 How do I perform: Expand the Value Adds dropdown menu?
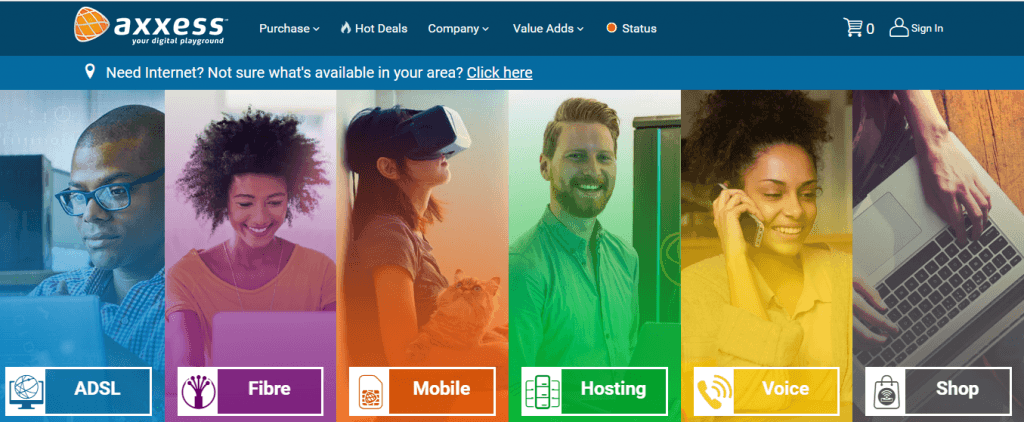(549, 29)
